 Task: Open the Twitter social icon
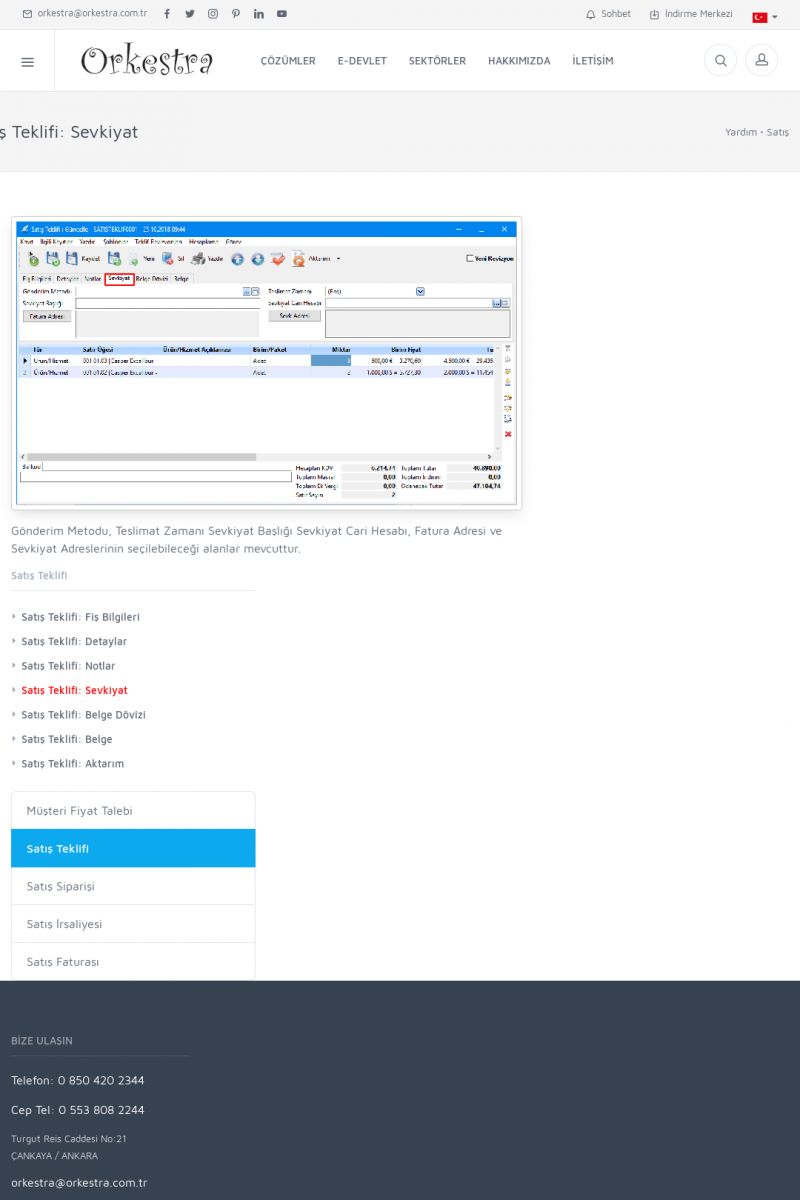(x=190, y=14)
